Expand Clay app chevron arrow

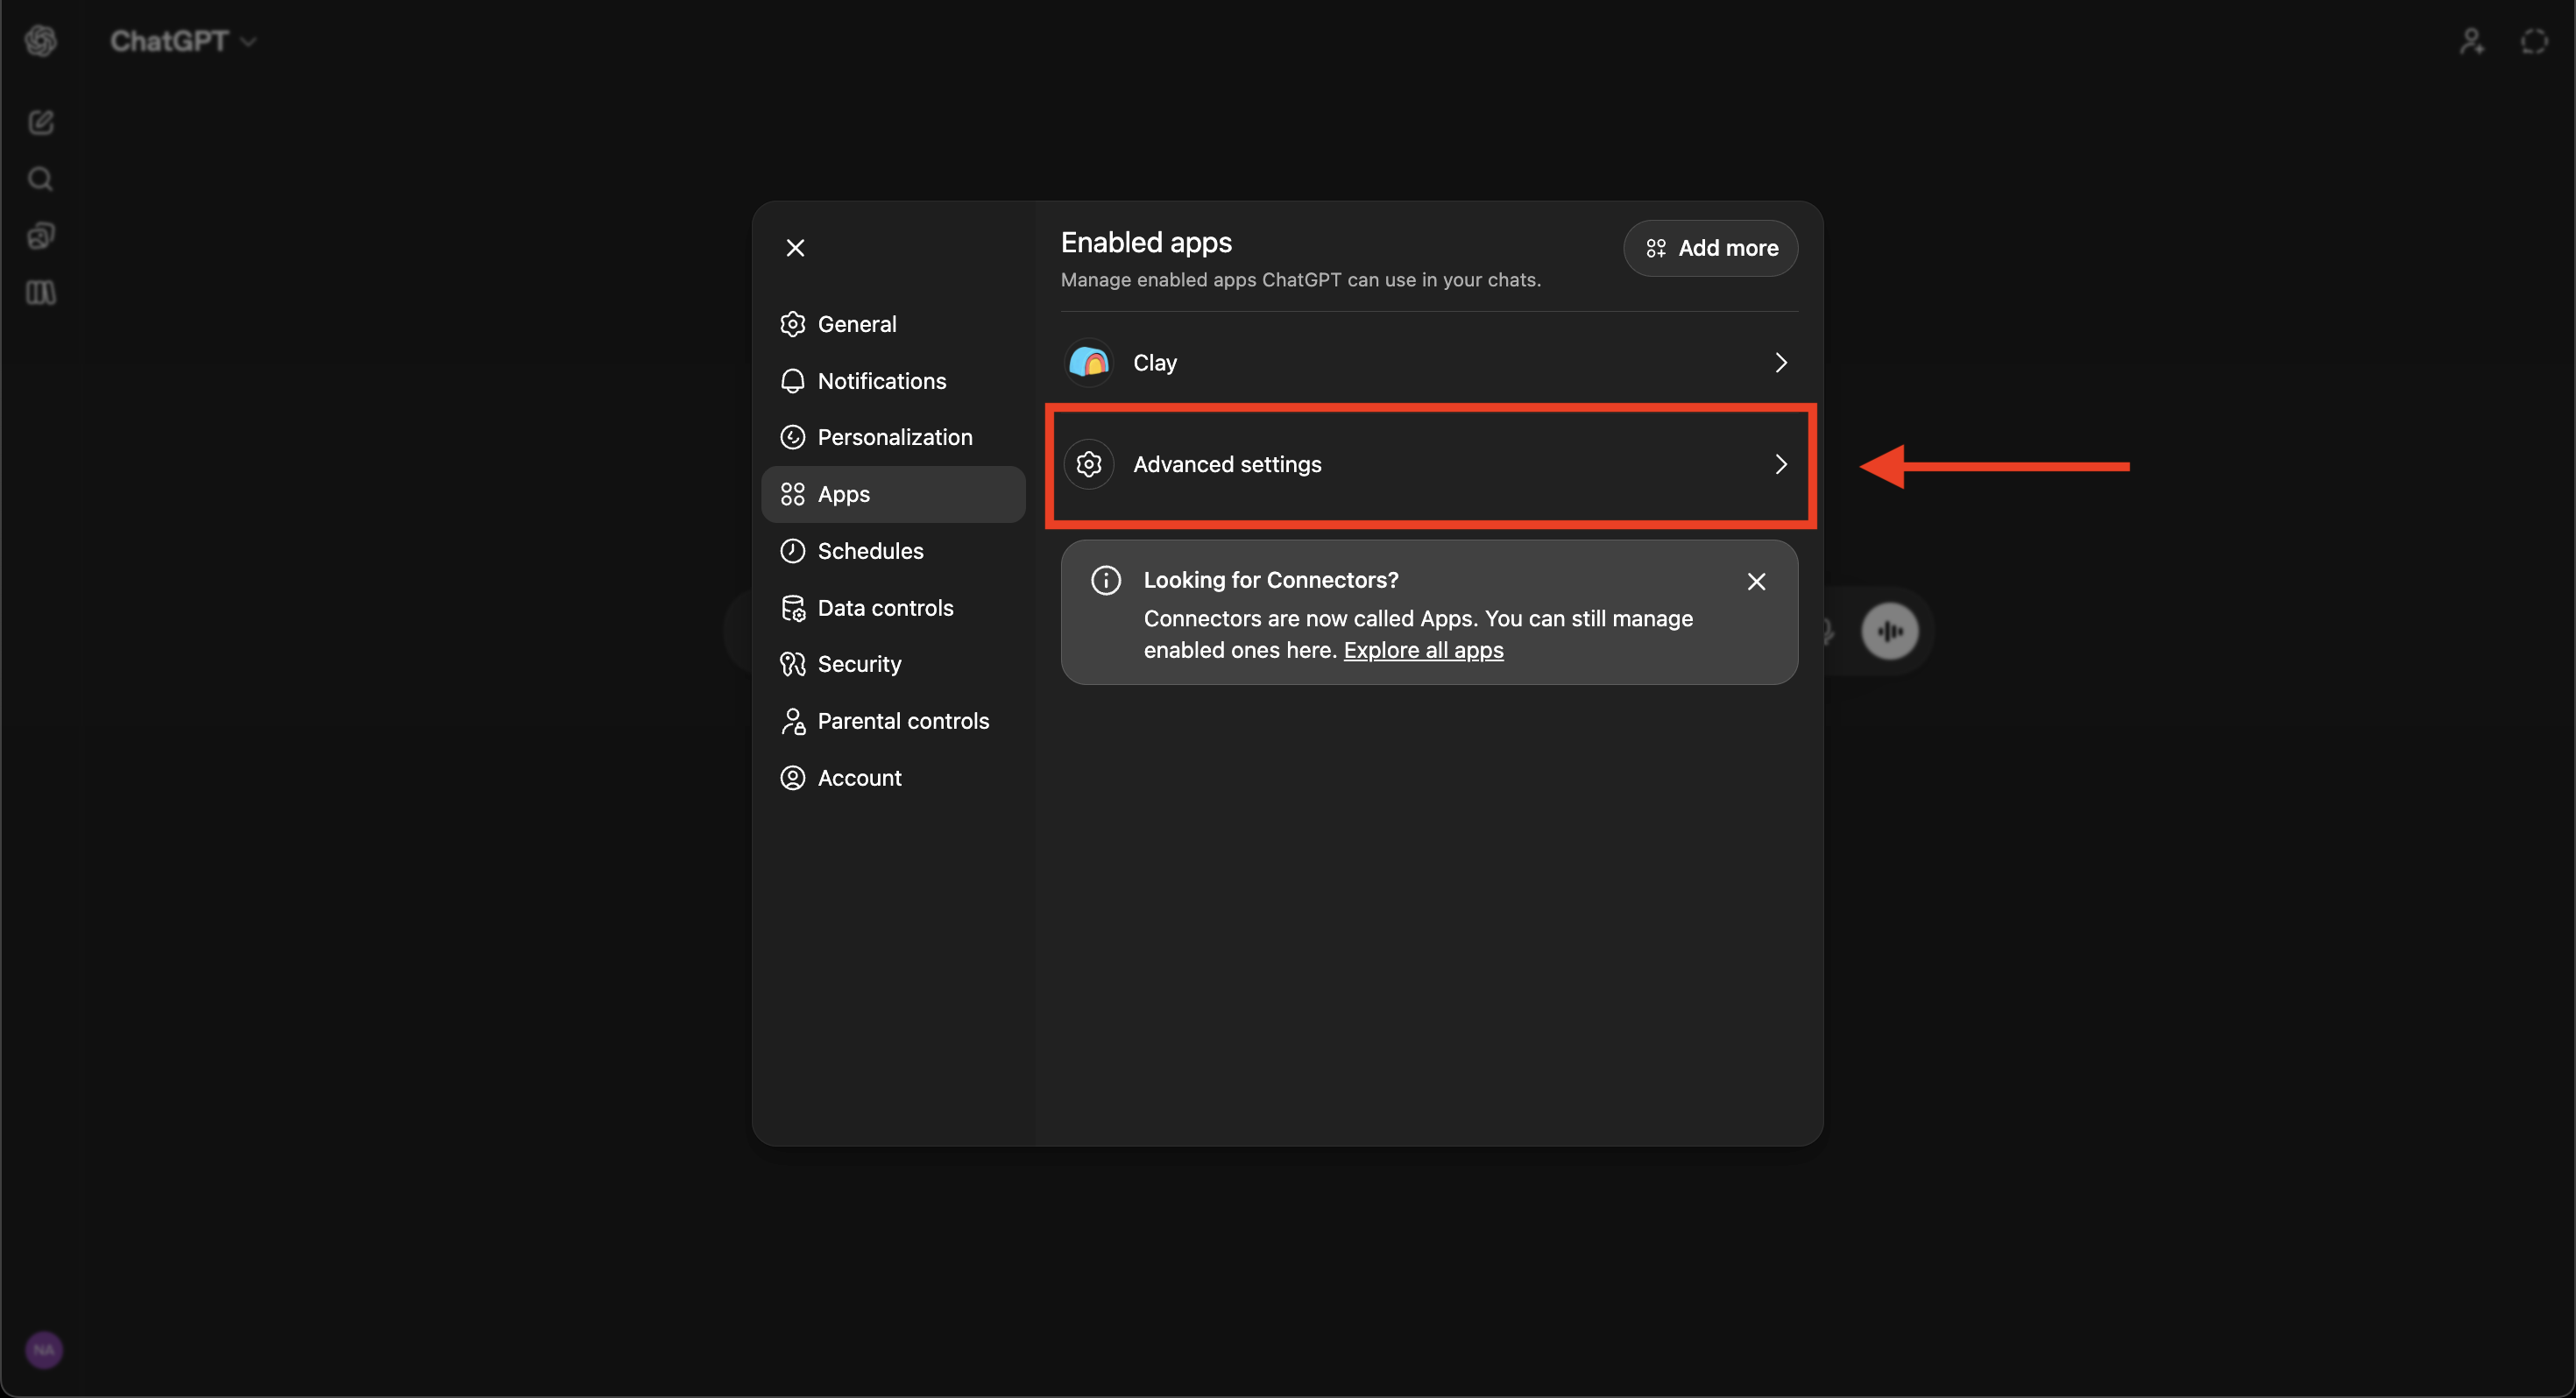pos(1780,362)
